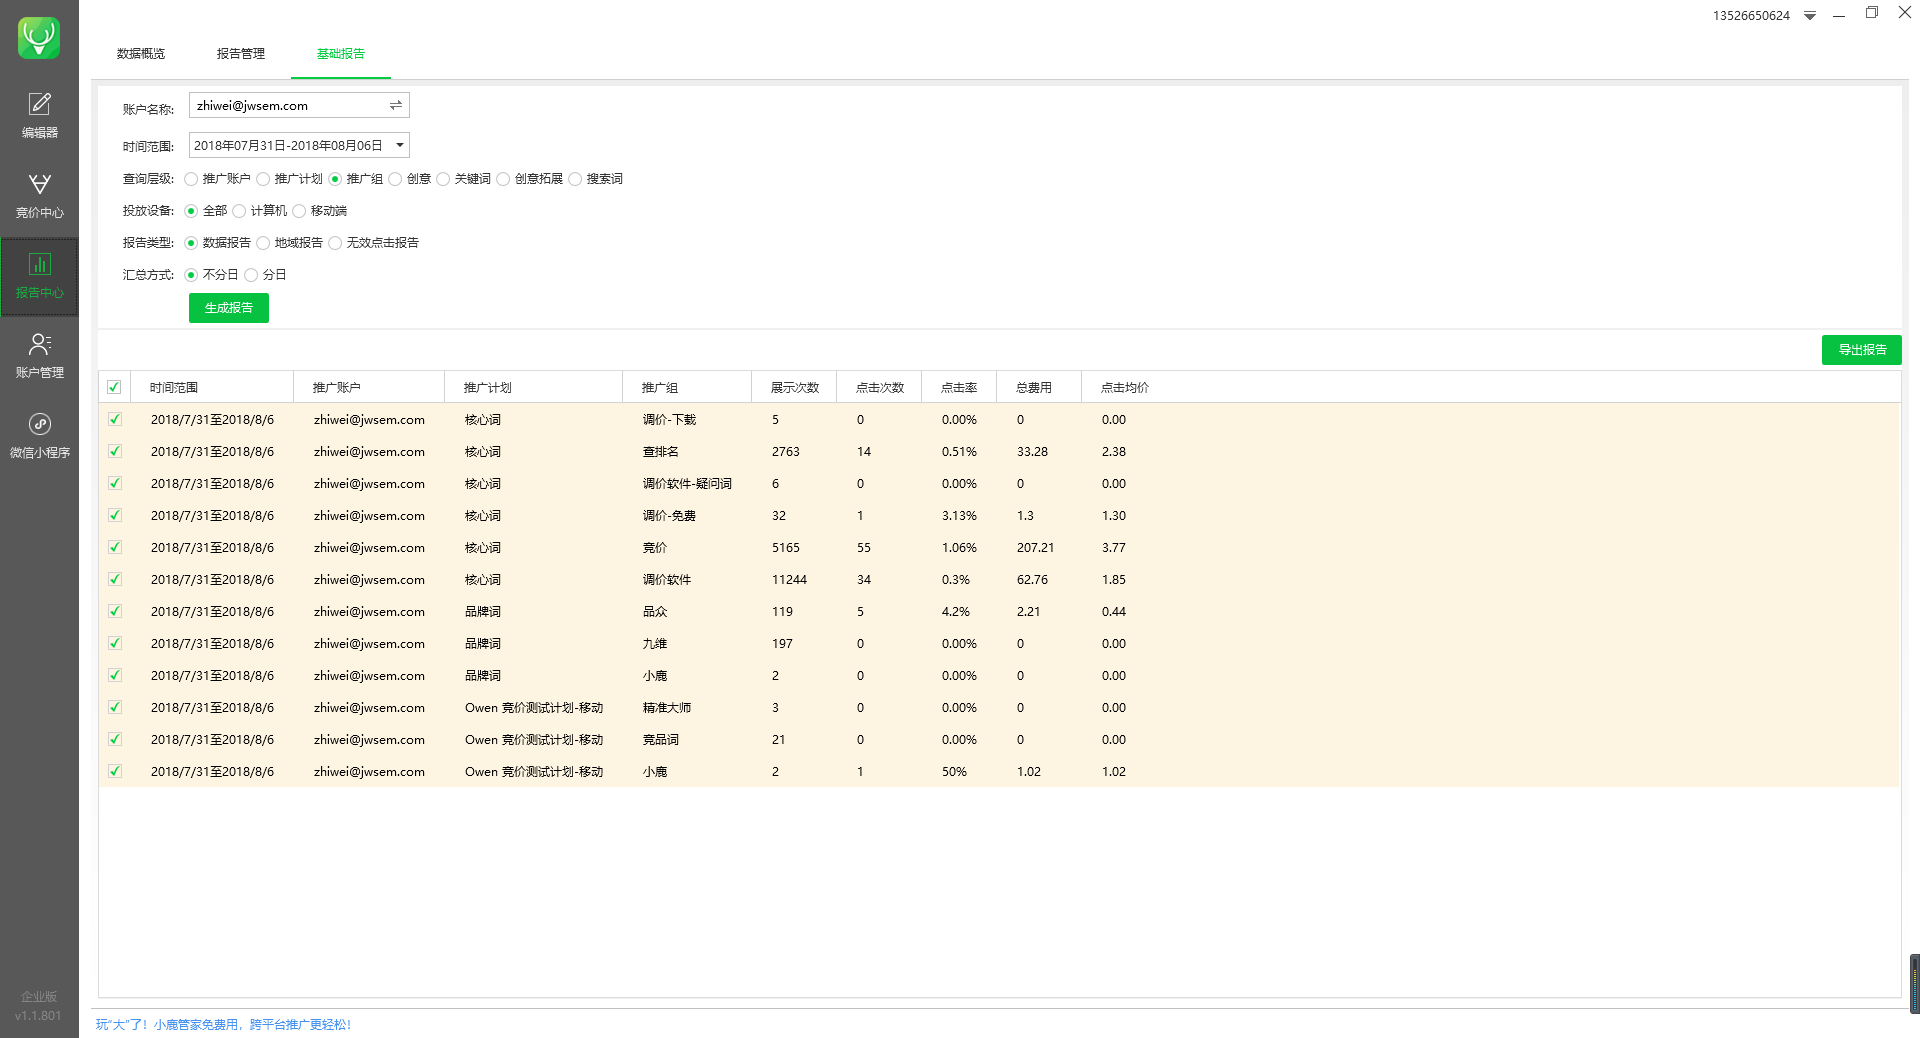
Task: Click the 调价软件 group cell
Action: coord(667,580)
